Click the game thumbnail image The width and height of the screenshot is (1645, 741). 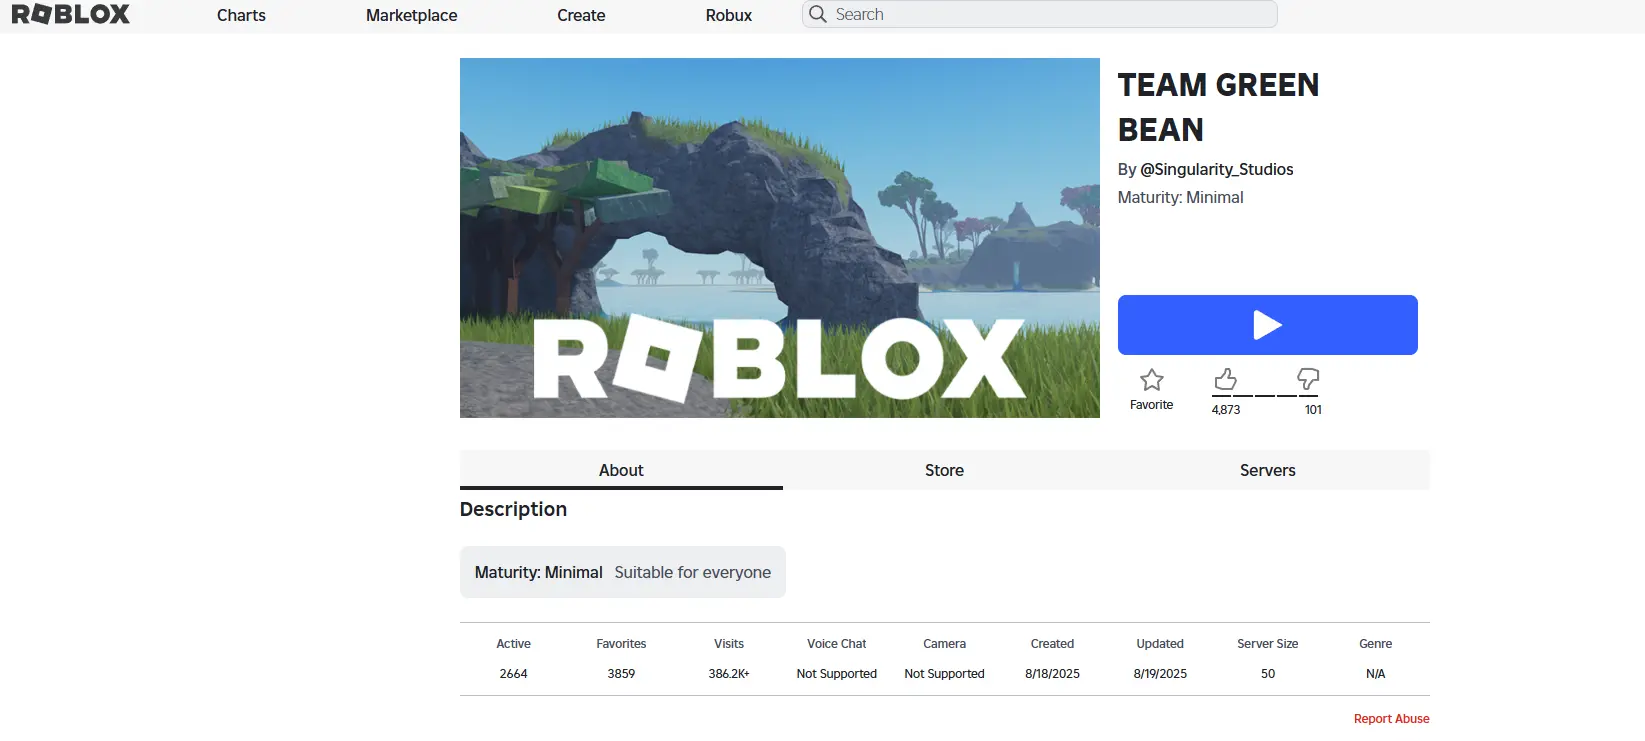779,238
